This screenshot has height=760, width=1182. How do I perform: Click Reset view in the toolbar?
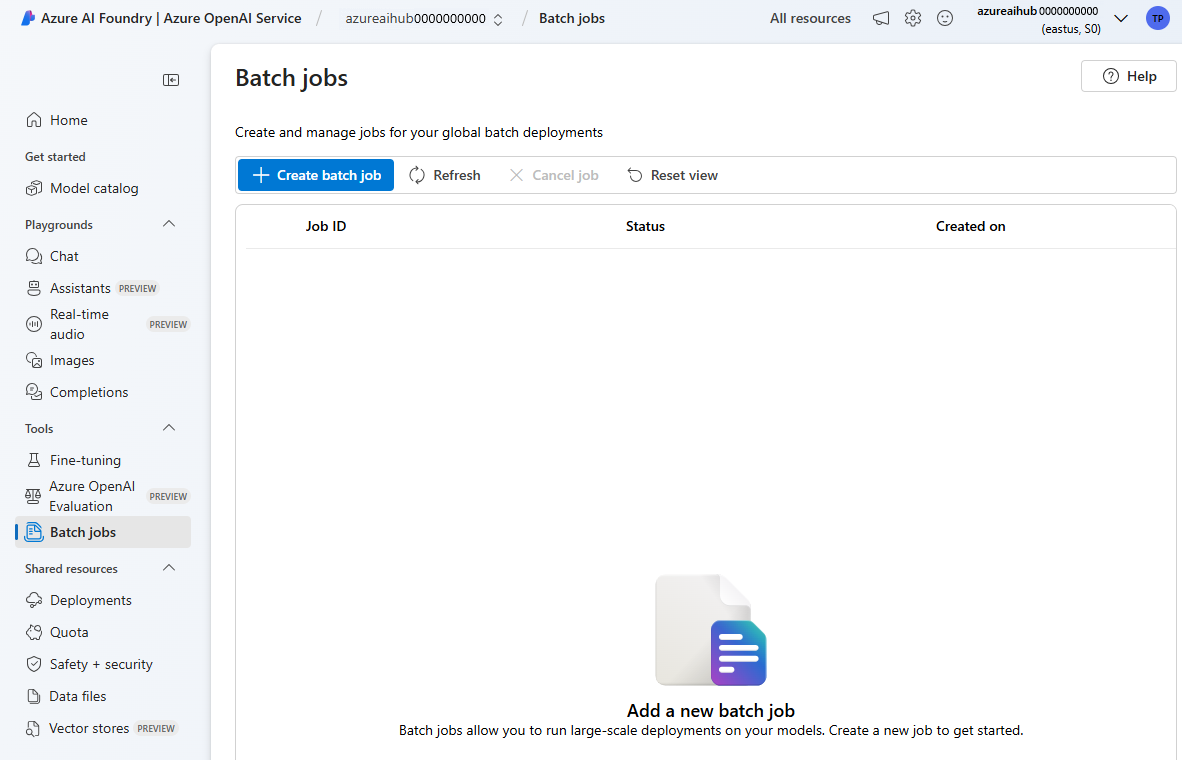[673, 175]
